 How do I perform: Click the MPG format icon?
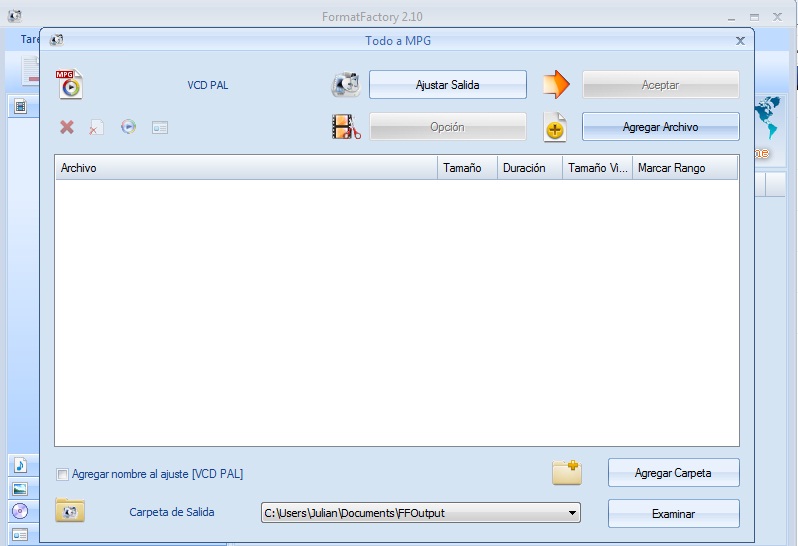pos(69,84)
